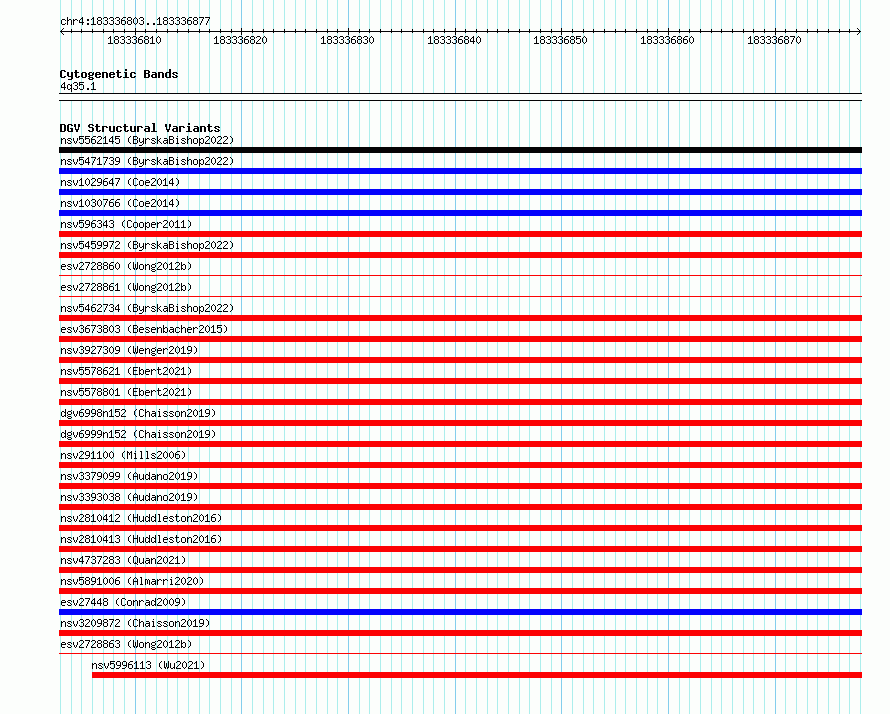
Task: Click the red bar under nsv2810412
Action: pos(460,528)
